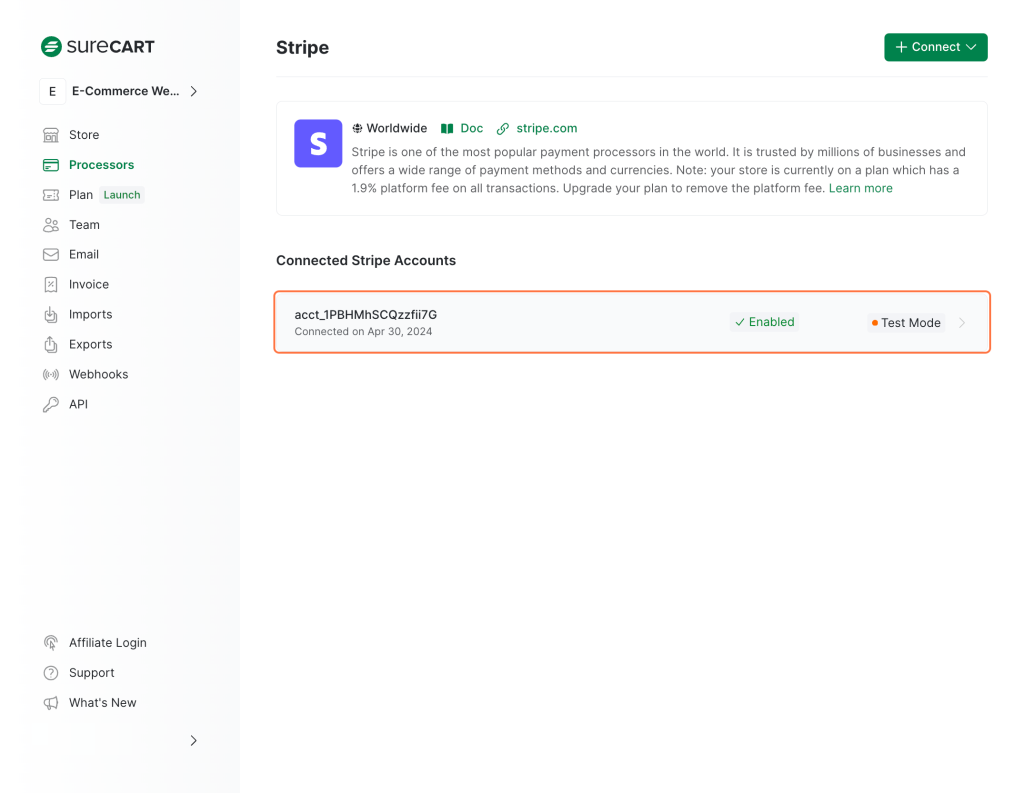
Task: Expand the E-Commerce workspace switcher
Action: 120,91
